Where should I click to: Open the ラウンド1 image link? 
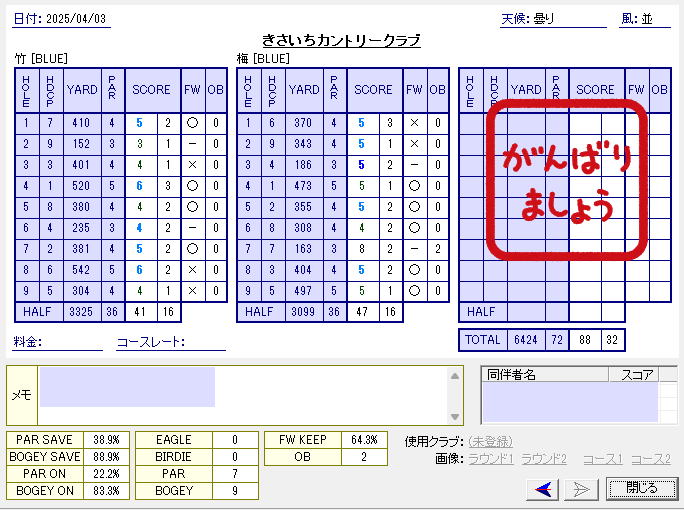click(490, 459)
